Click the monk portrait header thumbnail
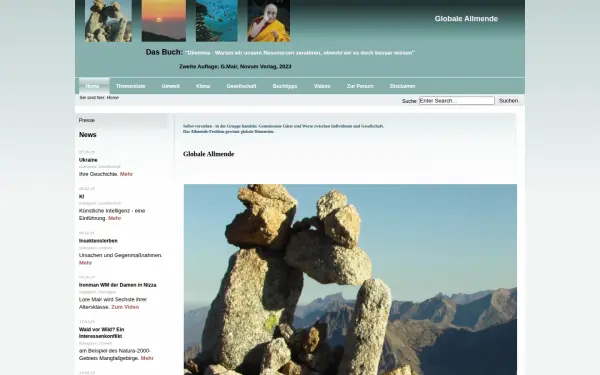The width and height of the screenshot is (600, 375). coord(269,21)
